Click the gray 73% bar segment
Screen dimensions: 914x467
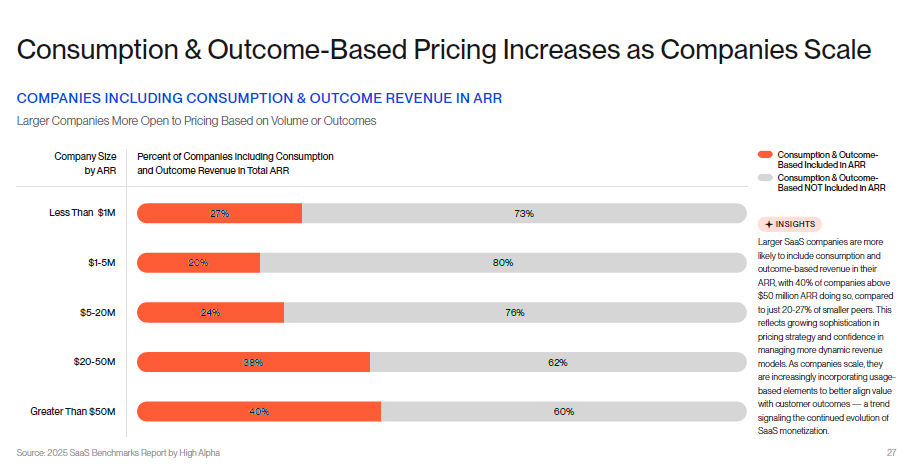(x=523, y=213)
